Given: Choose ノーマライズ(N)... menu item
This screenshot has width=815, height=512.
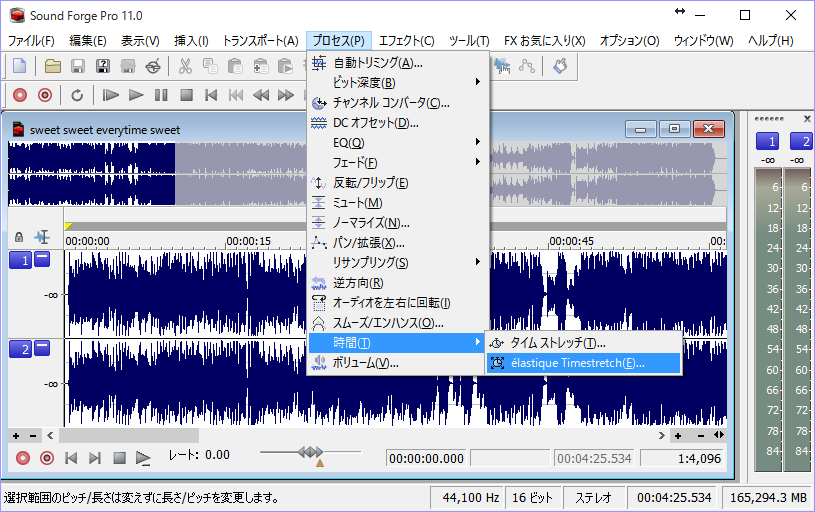Looking at the screenshot, I should pos(398,223).
